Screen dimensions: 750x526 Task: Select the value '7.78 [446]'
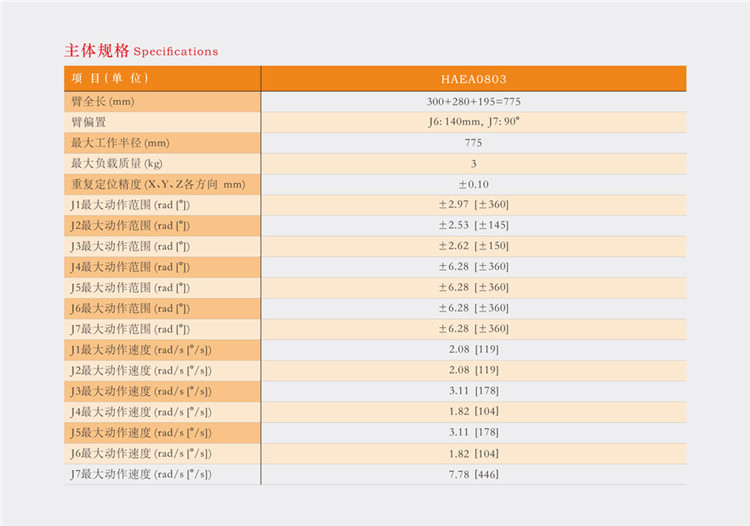tap(474, 474)
